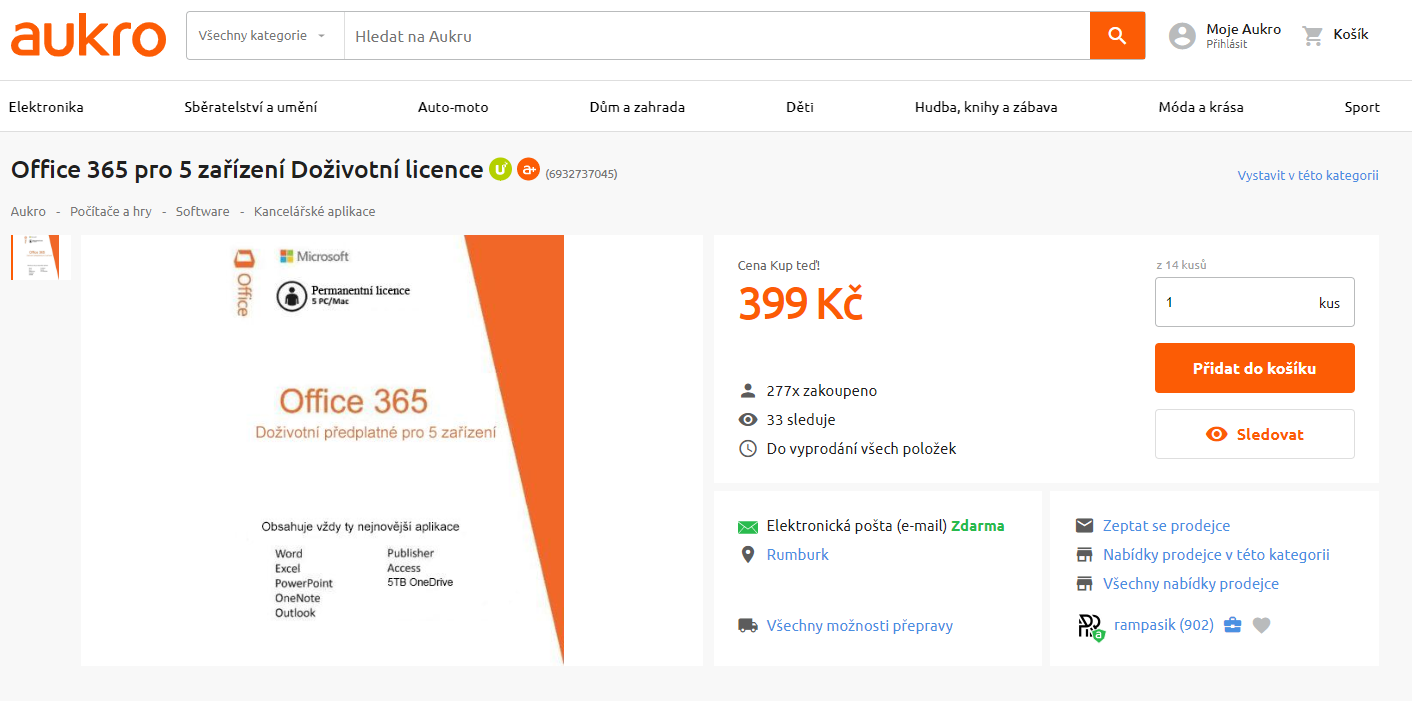Image resolution: width=1412 pixels, height=701 pixels.
Task: Click the quantity input field showing 1
Action: 1255,302
